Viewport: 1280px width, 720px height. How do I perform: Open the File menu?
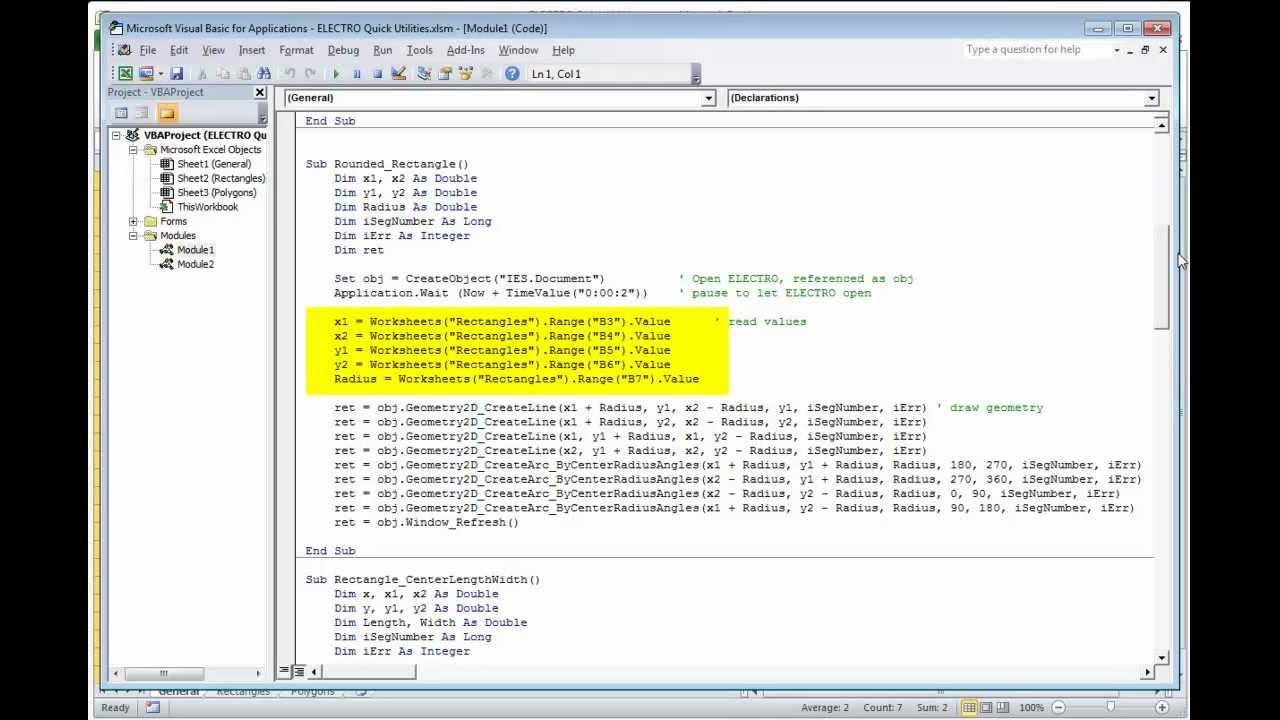[148, 50]
